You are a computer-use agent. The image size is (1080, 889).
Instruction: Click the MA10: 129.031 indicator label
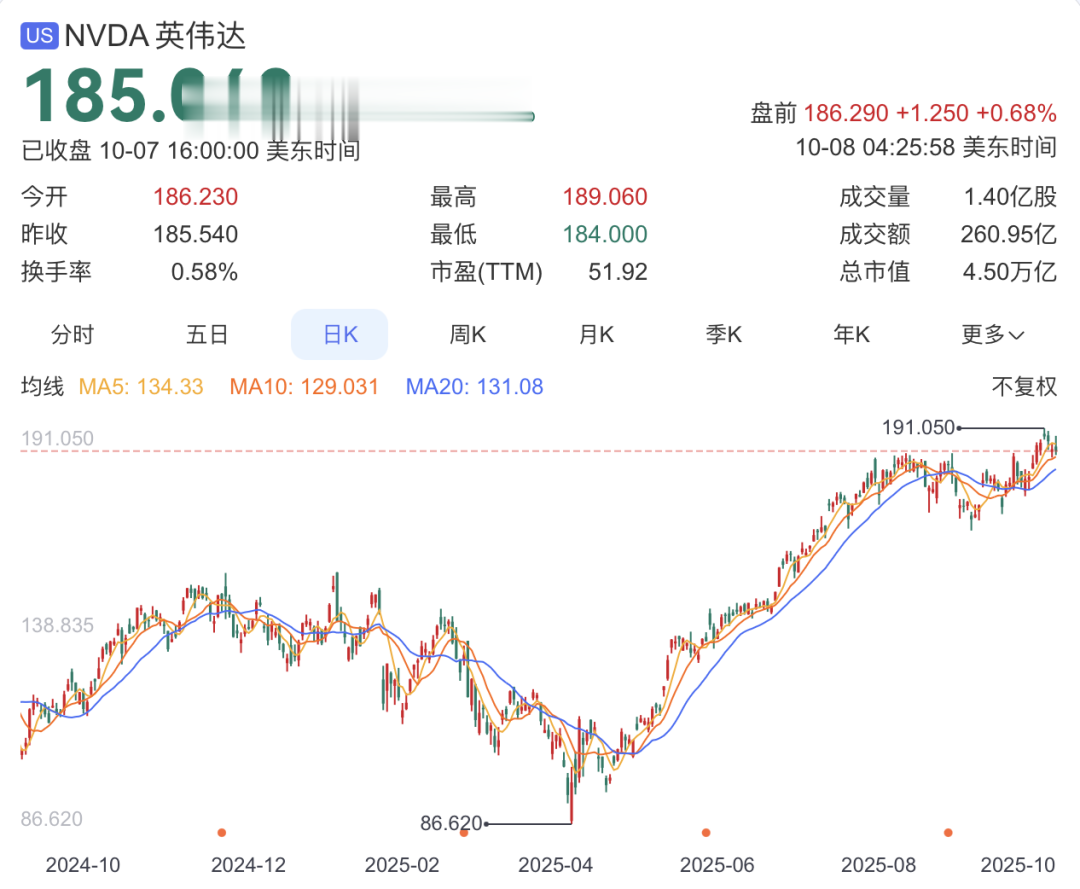[x=304, y=386]
